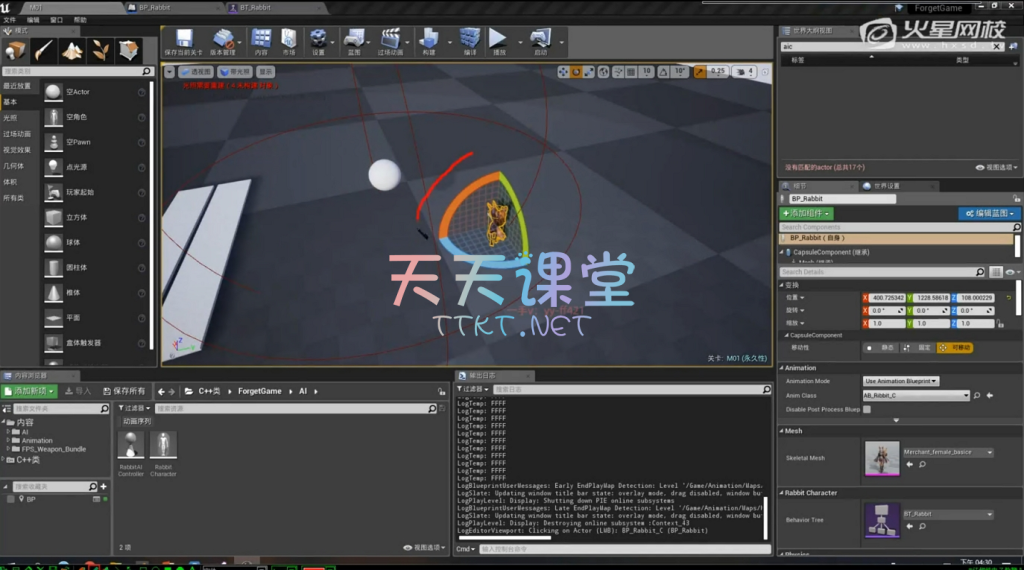Set mobility to Movable (可移动)

[x=956, y=348]
